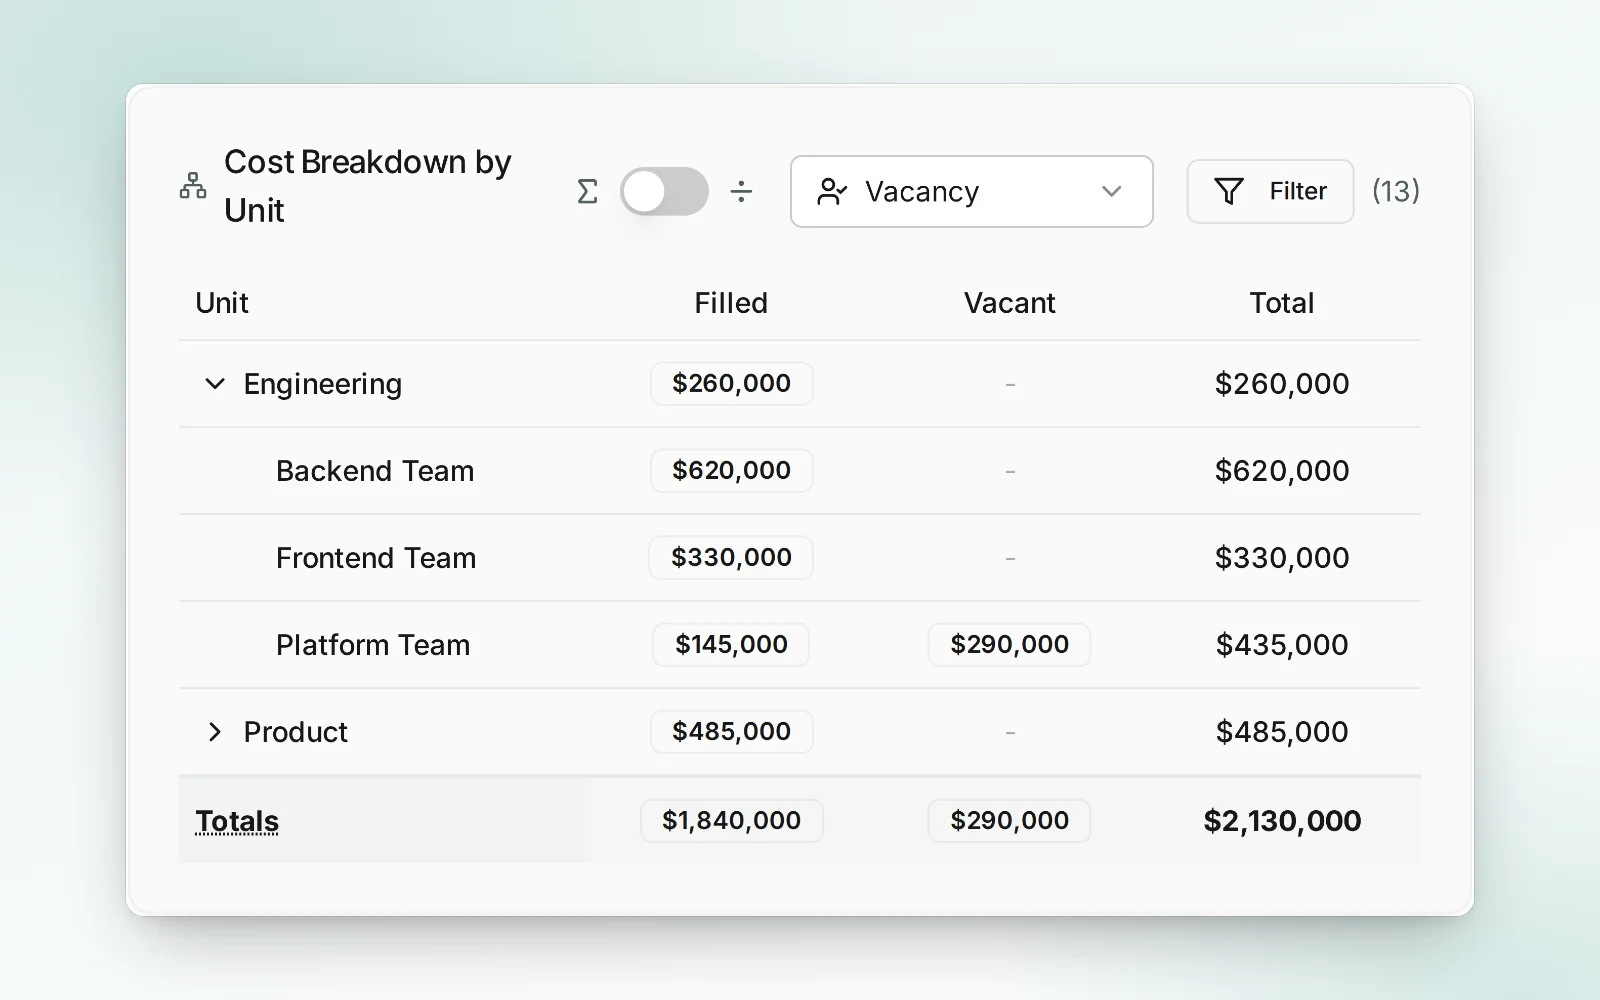1600x1000 pixels.
Task: Click the $1,840,000 totals filled badge
Action: click(x=731, y=820)
